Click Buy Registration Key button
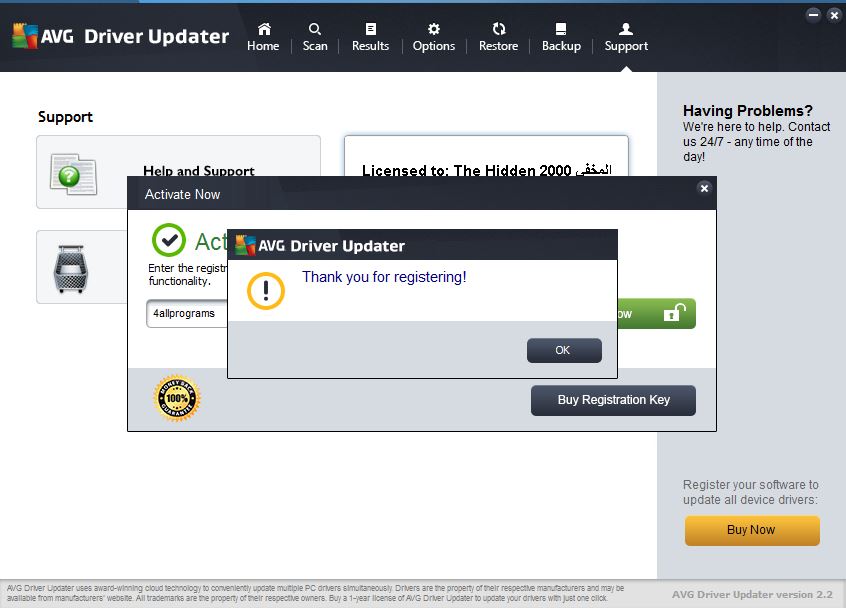This screenshot has height=608, width=846. point(613,400)
